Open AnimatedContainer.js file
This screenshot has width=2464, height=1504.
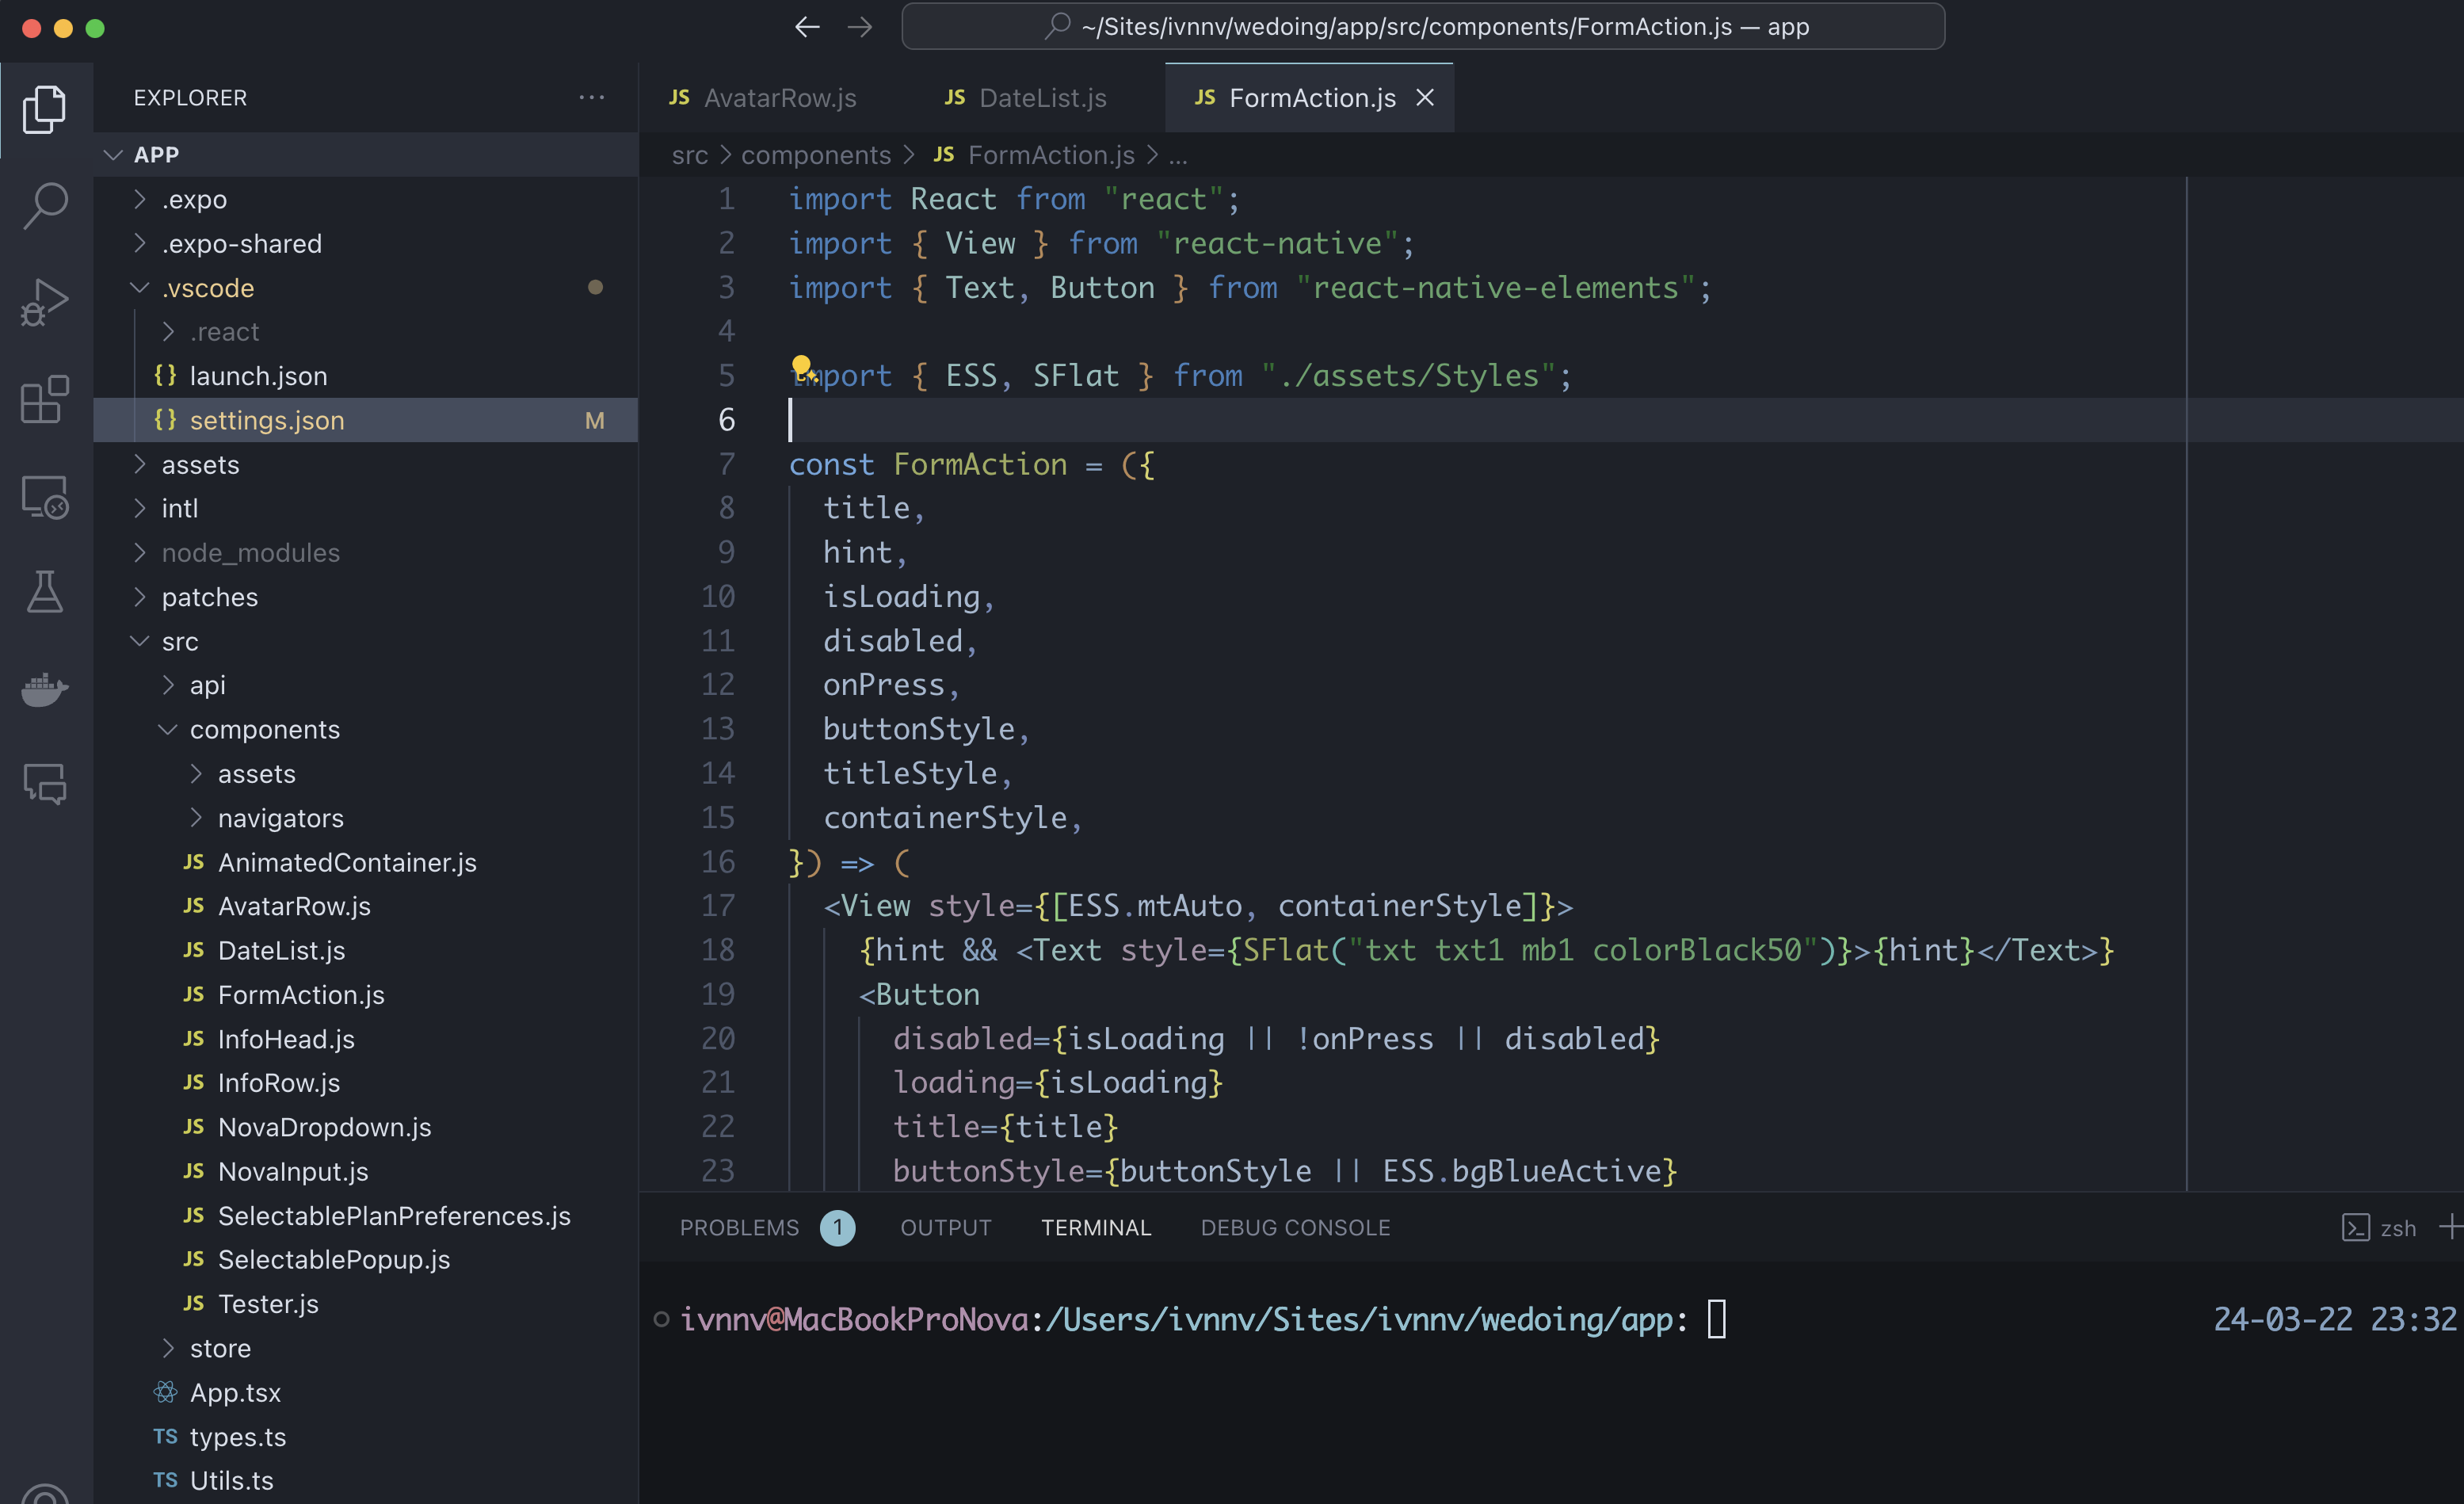pyautogui.click(x=366, y=862)
